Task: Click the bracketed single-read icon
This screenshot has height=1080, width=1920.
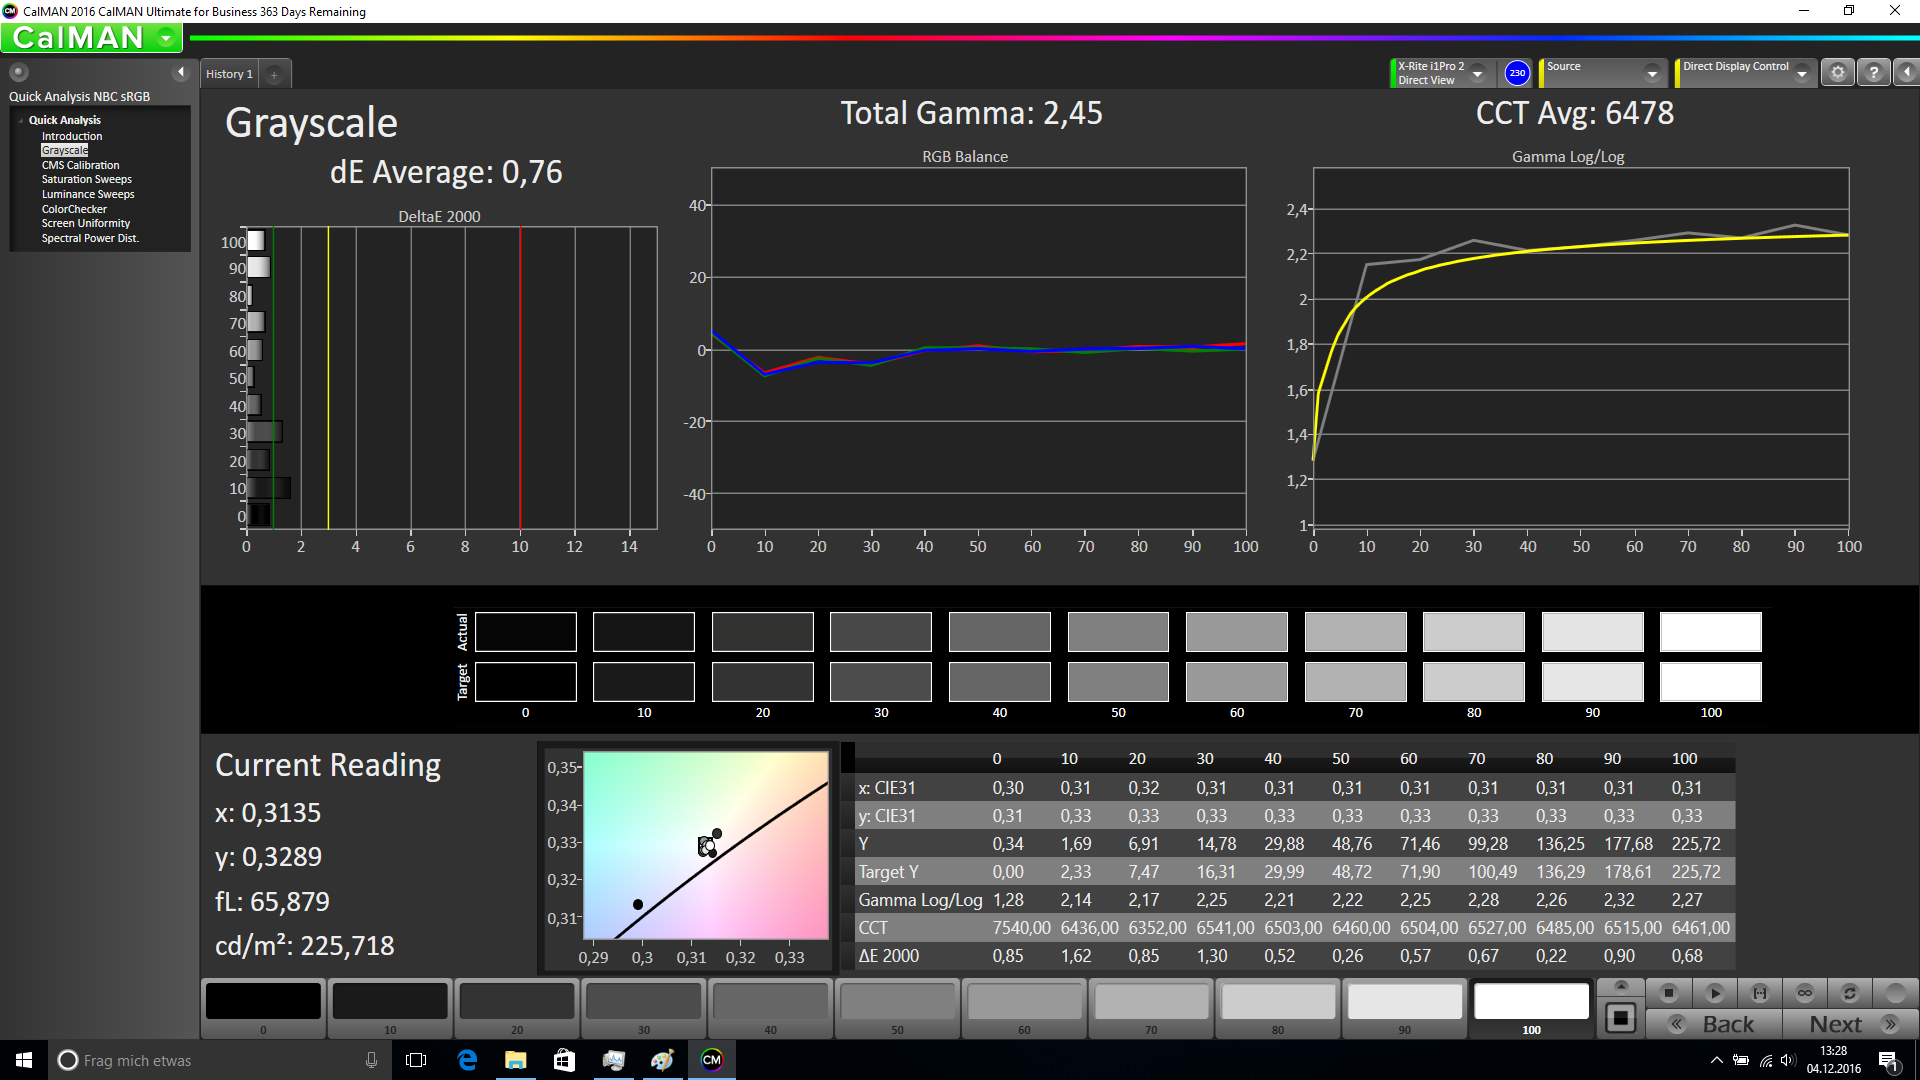Action: (1759, 993)
